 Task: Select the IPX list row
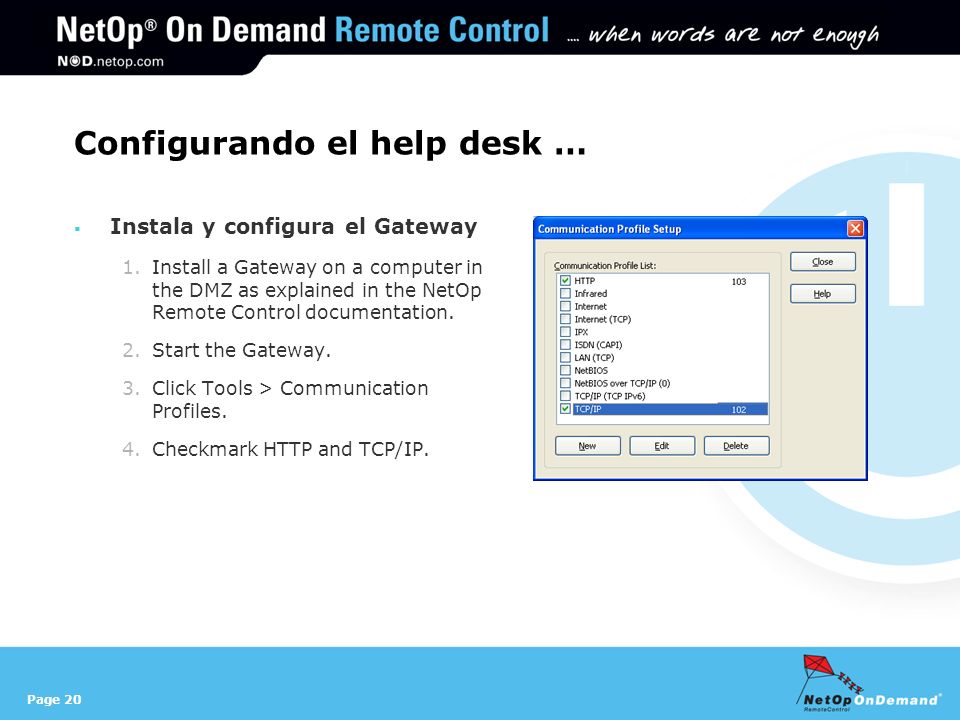(x=663, y=332)
